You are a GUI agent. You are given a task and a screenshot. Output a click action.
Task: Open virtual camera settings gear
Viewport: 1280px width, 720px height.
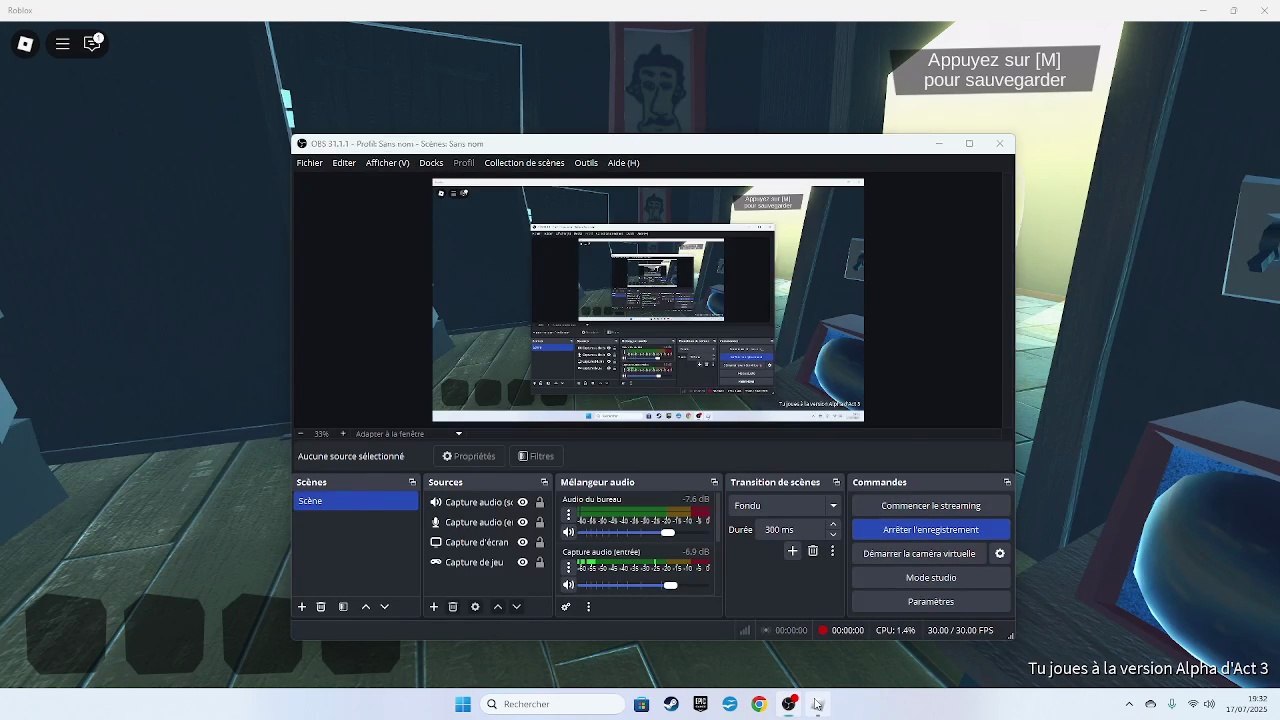point(999,553)
